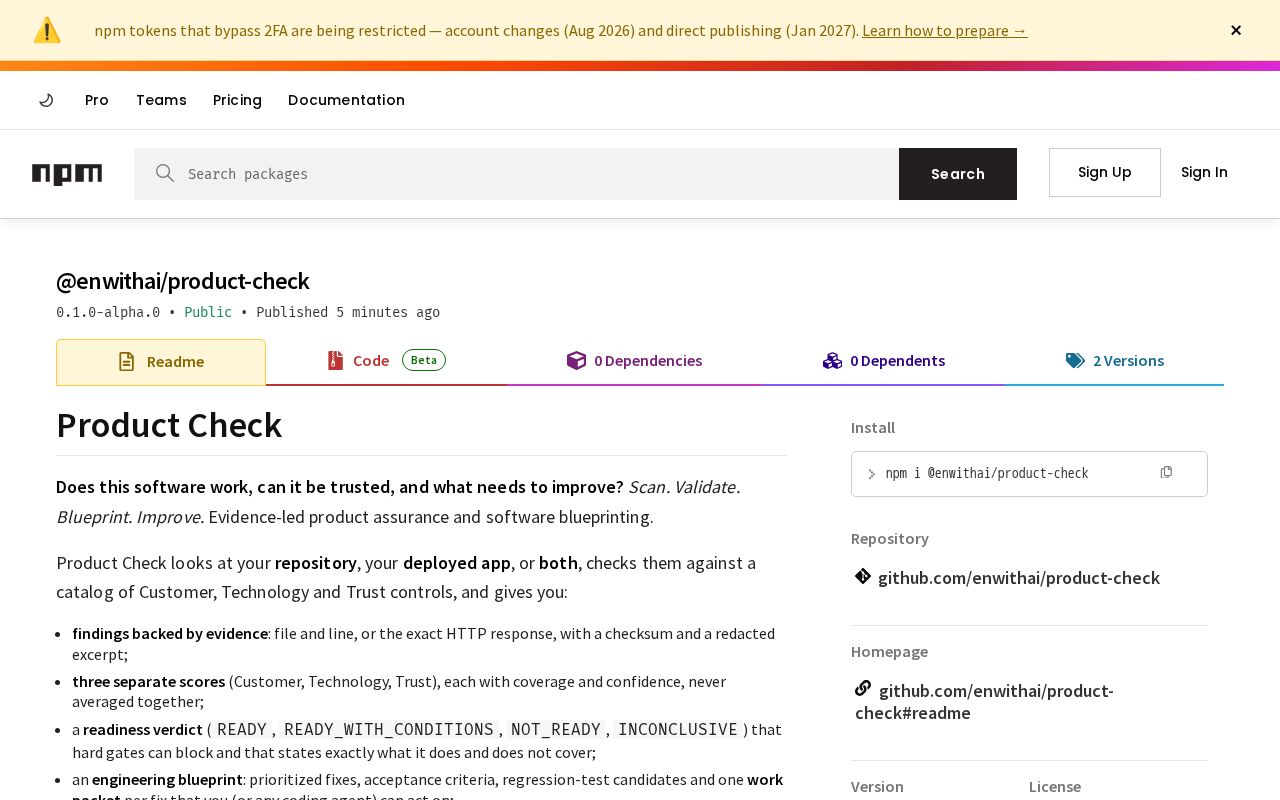1280x800 pixels.
Task: Click the git icon beside the repository link
Action: (x=863, y=576)
